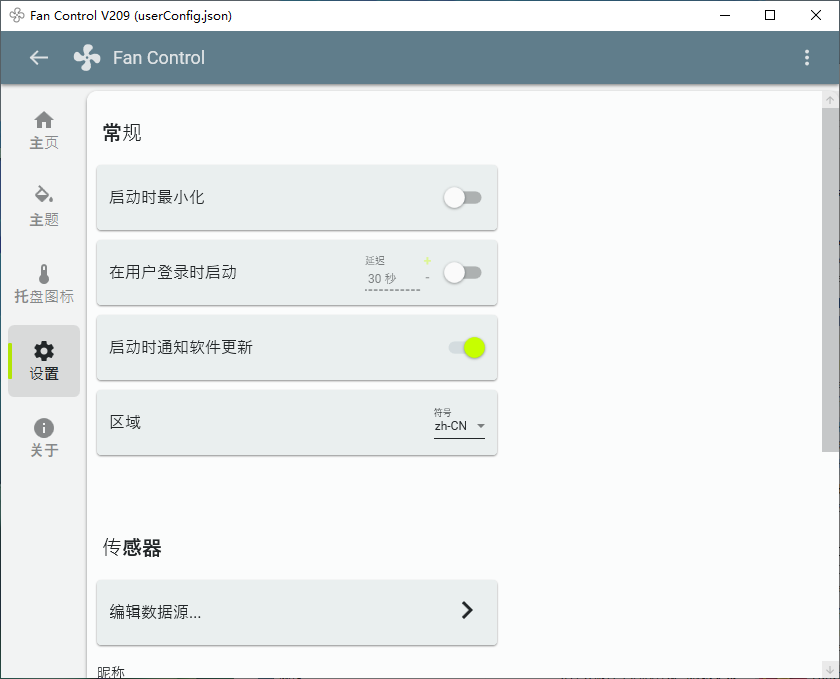This screenshot has width=840, height=679.
Task: Open 编辑数据源... chevron
Action: (467, 610)
